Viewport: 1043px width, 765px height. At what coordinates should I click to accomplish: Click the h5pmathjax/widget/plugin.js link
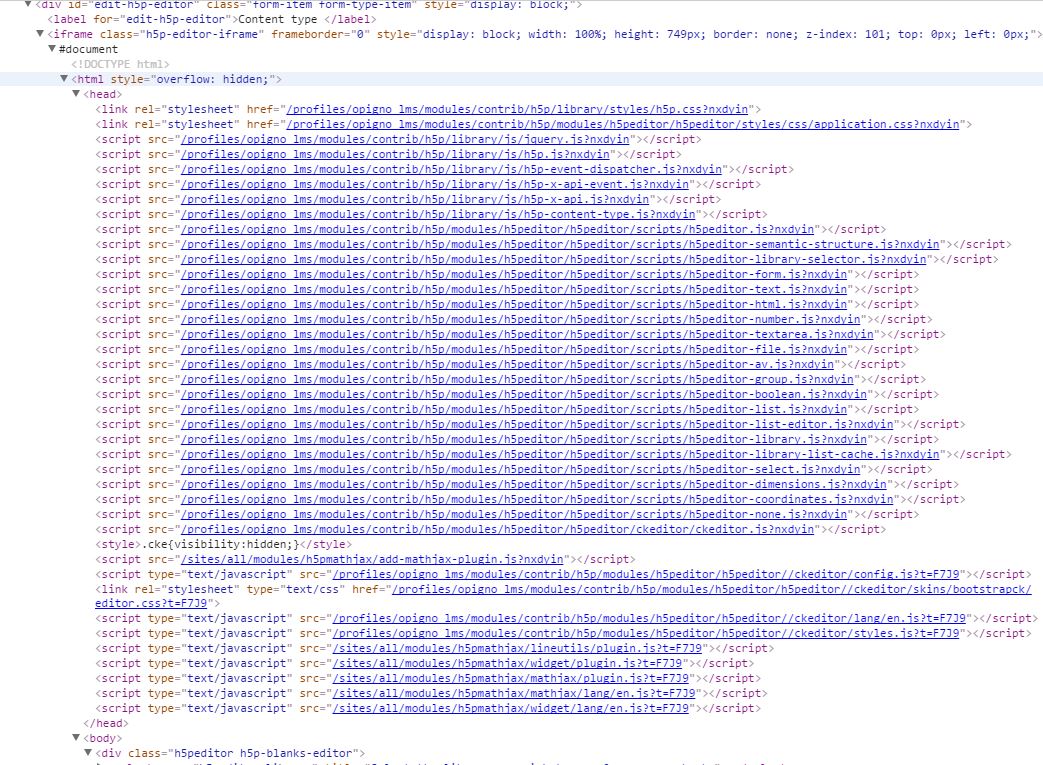click(508, 663)
